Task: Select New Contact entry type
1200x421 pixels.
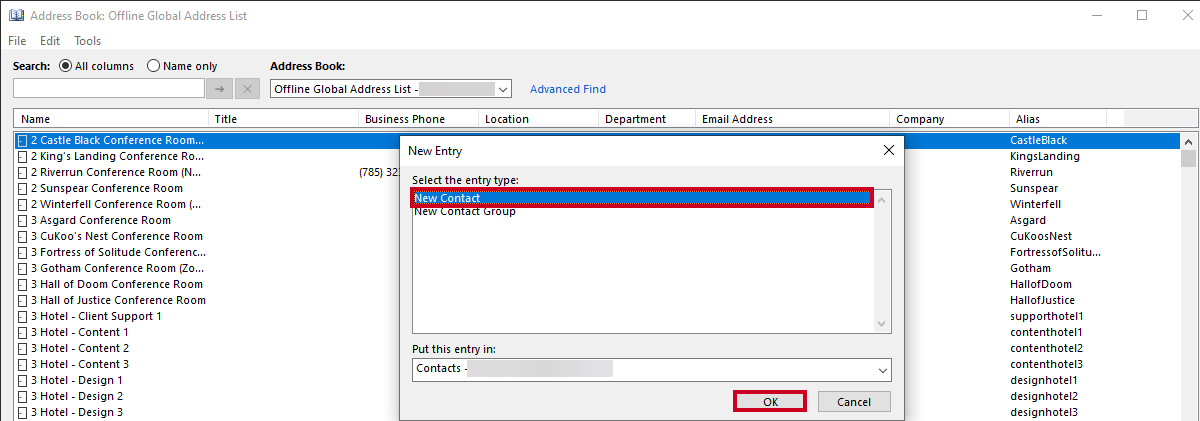Action: (x=642, y=198)
